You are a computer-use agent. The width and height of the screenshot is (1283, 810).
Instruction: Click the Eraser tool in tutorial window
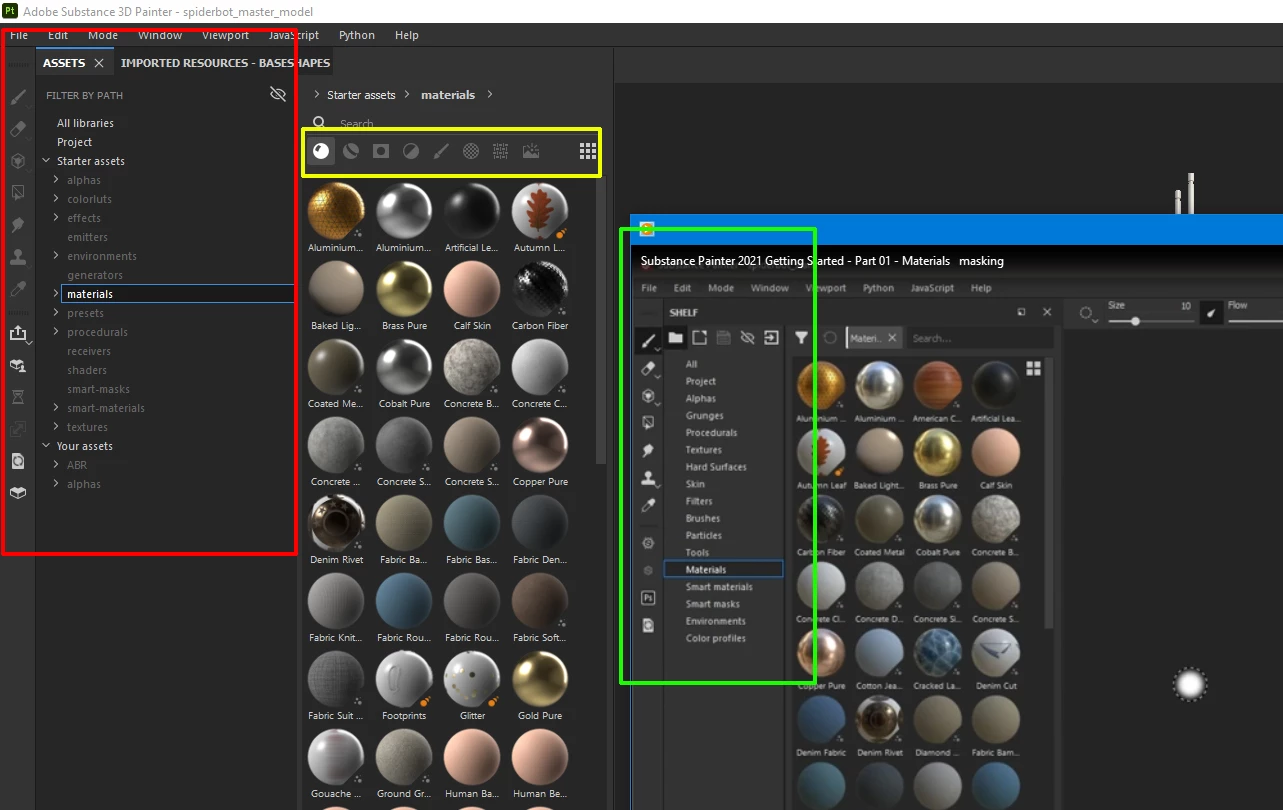pos(648,369)
